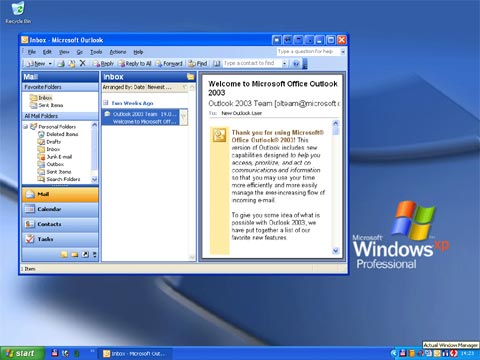Toggle follow-up flag on Outlook 2003 Team message
This screenshot has height=360, width=480.
(183, 117)
